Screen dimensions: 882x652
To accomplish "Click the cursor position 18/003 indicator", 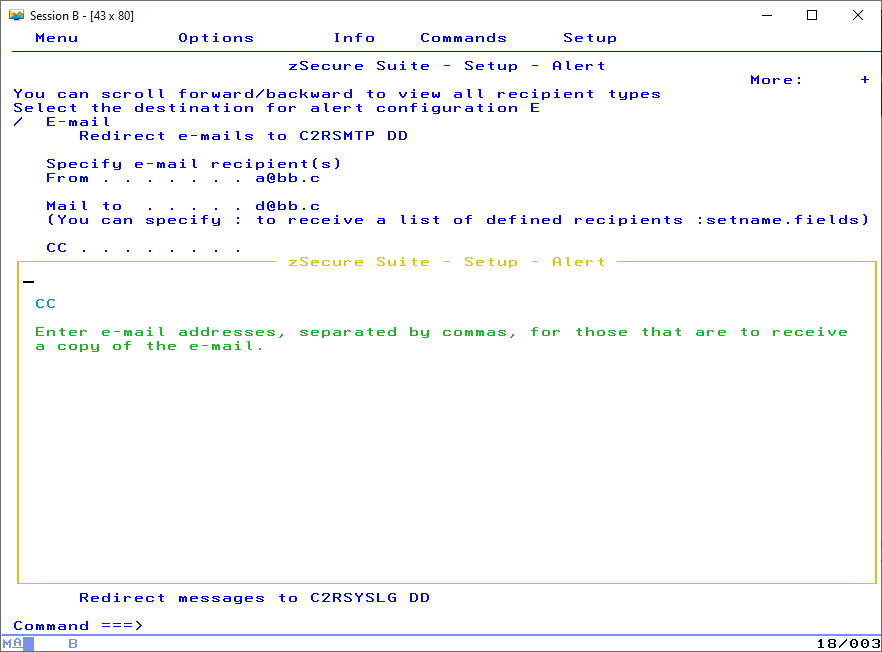I will point(848,643).
